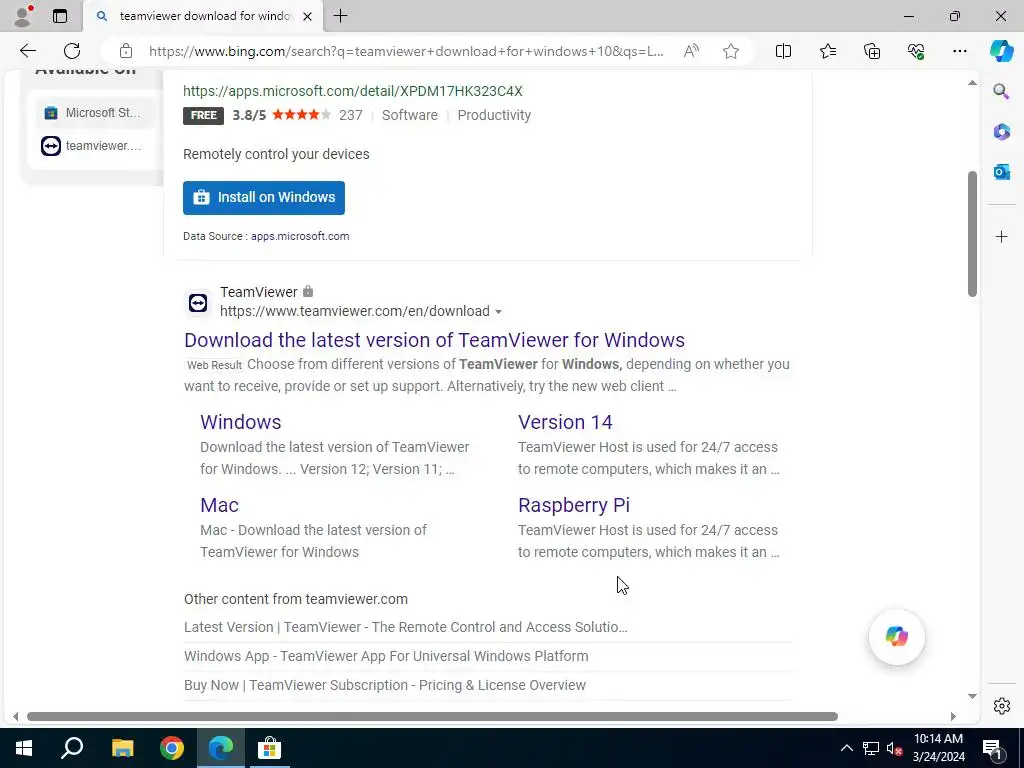Viewport: 1024px width, 768px height.
Task: Open the Raspberry Pi sublink
Action: tap(573, 505)
